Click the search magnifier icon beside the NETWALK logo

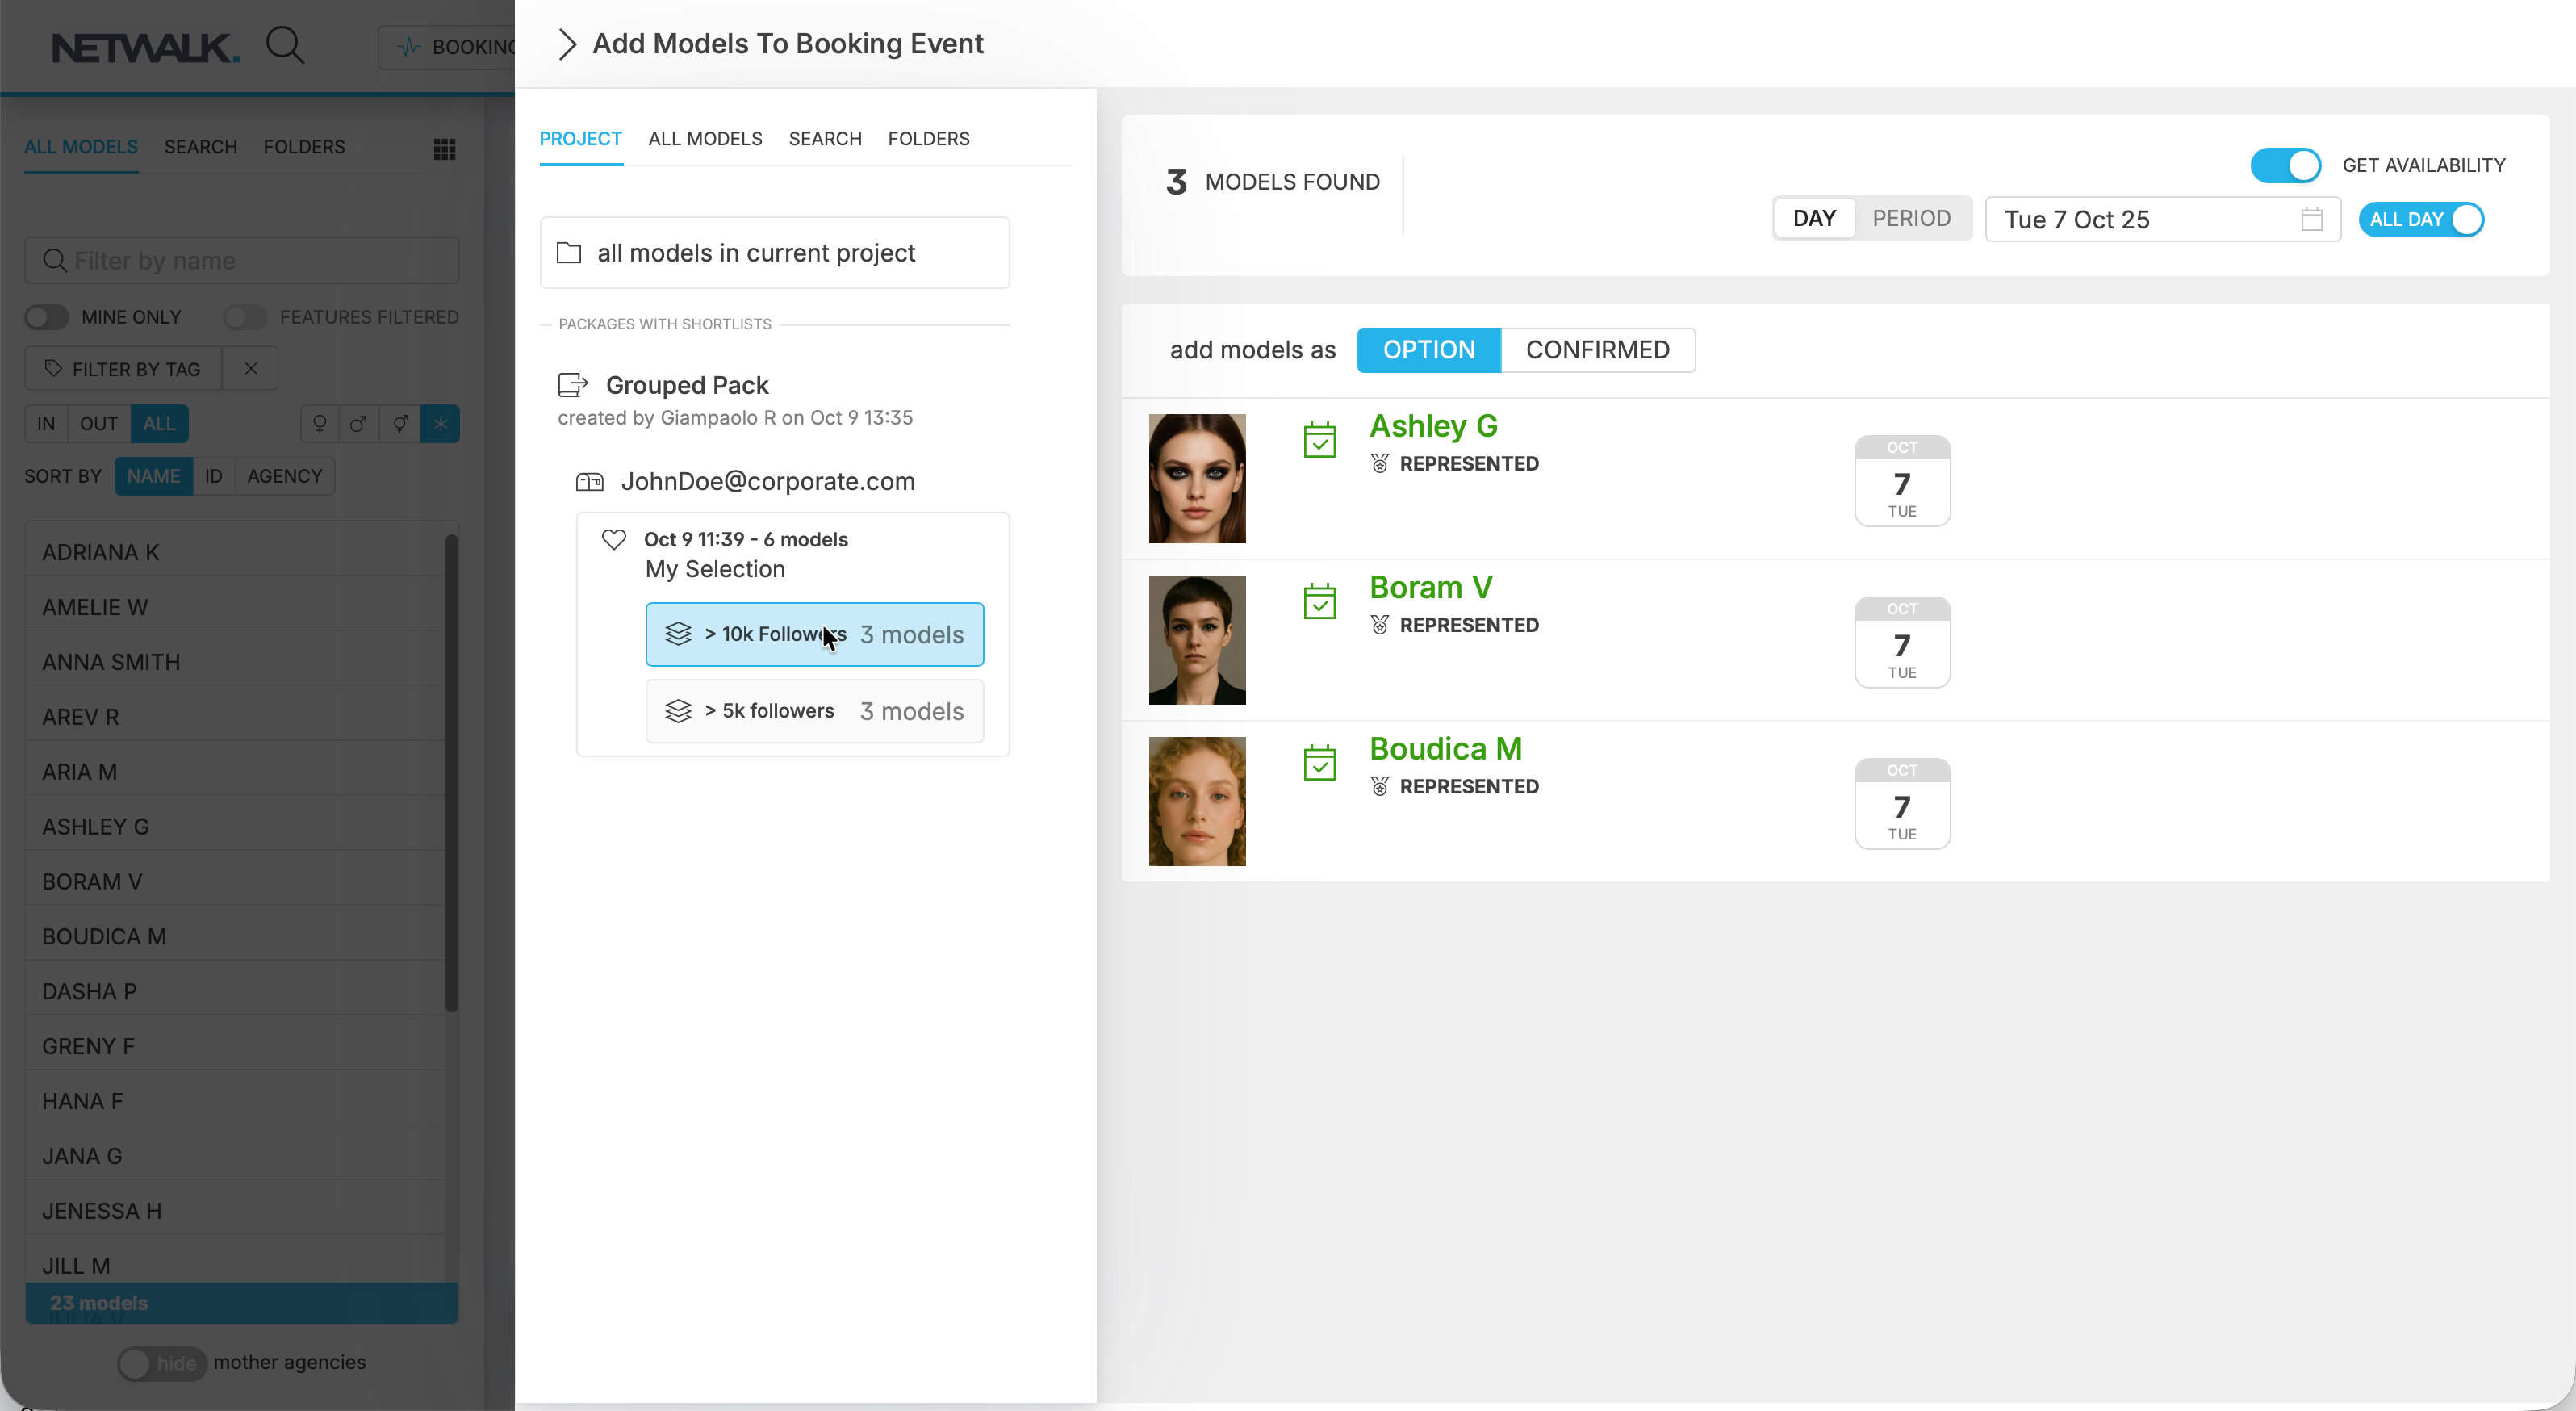click(285, 45)
